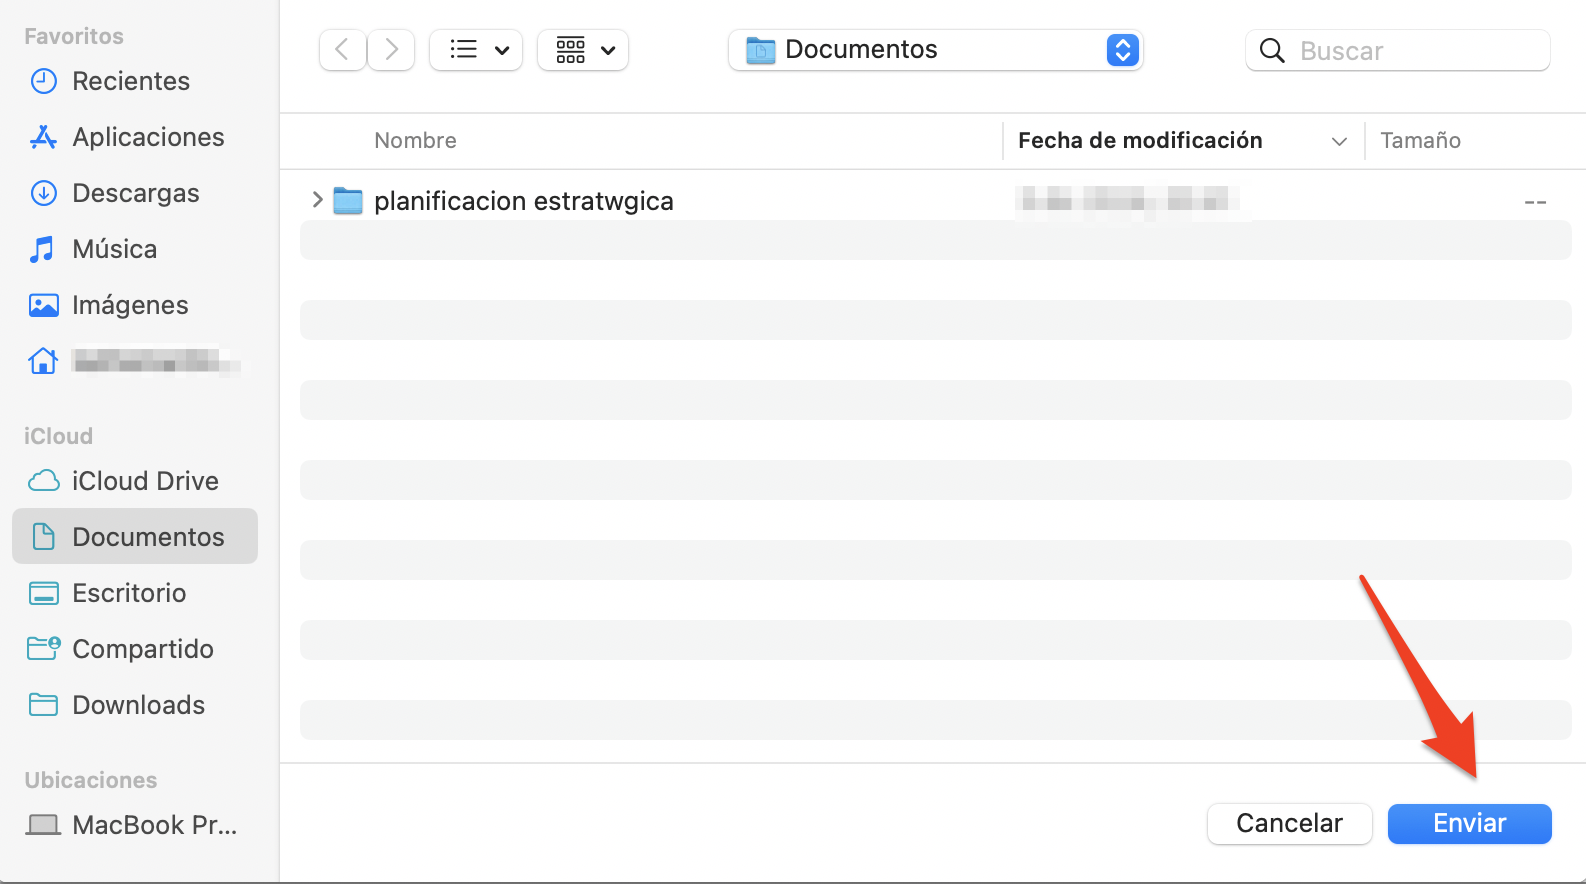Click the planificacion estratwgica folder icon

coord(347,201)
